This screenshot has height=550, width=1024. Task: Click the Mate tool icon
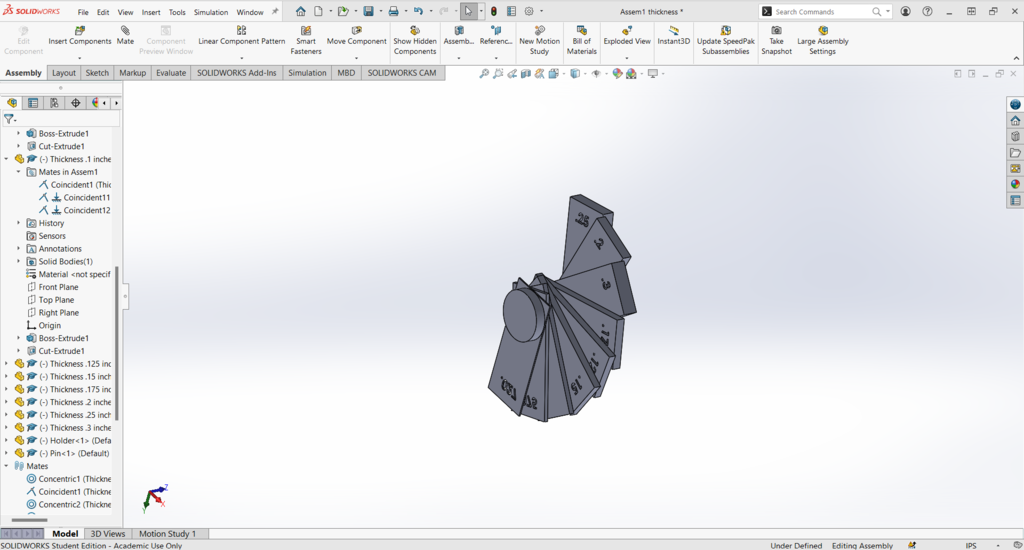click(x=125, y=30)
